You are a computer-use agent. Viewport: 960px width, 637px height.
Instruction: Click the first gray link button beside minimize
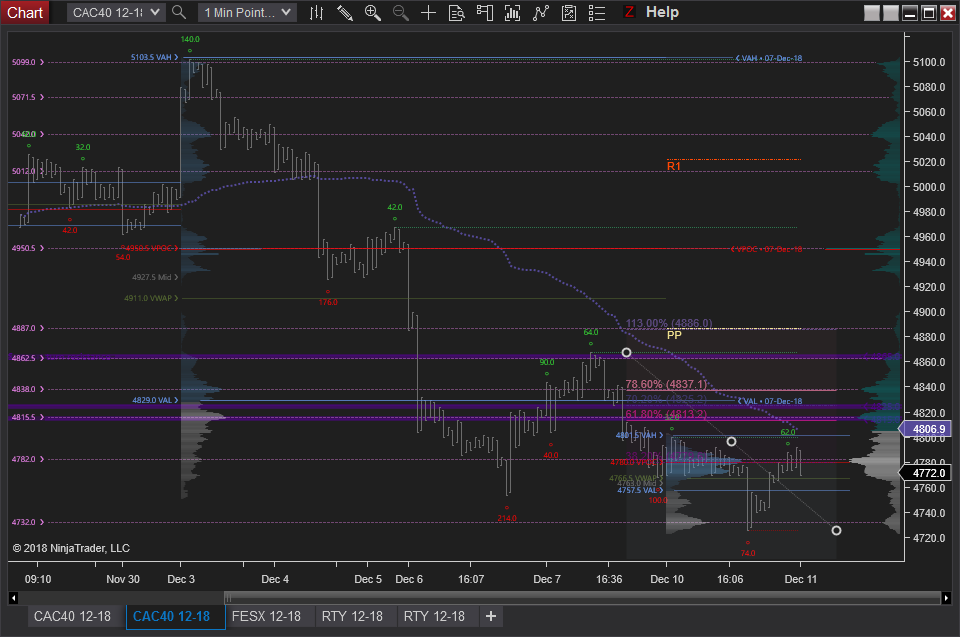872,12
